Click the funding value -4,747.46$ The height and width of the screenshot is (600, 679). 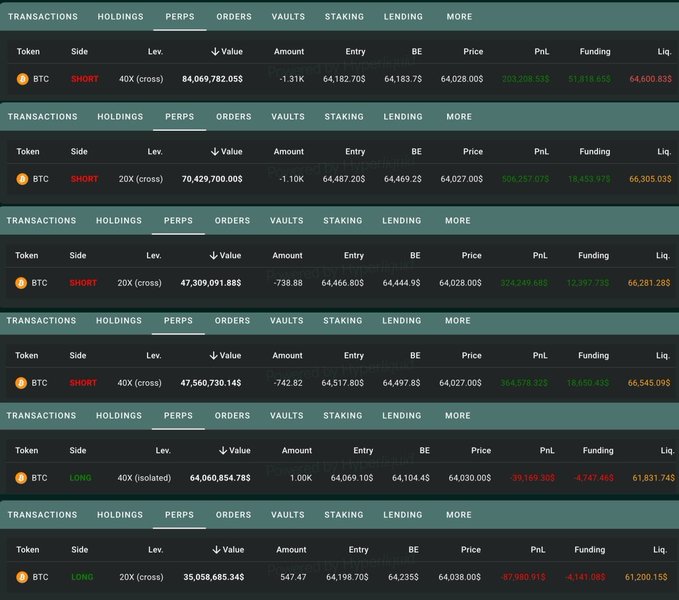pyautogui.click(x=594, y=478)
